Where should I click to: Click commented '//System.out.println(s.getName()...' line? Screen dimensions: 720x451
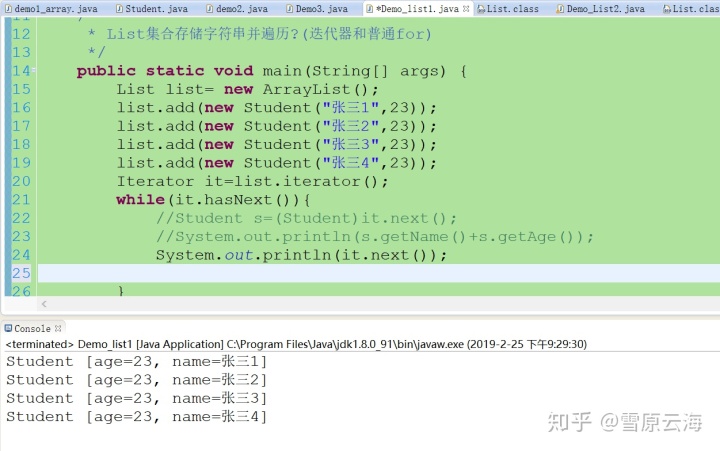click(x=374, y=237)
